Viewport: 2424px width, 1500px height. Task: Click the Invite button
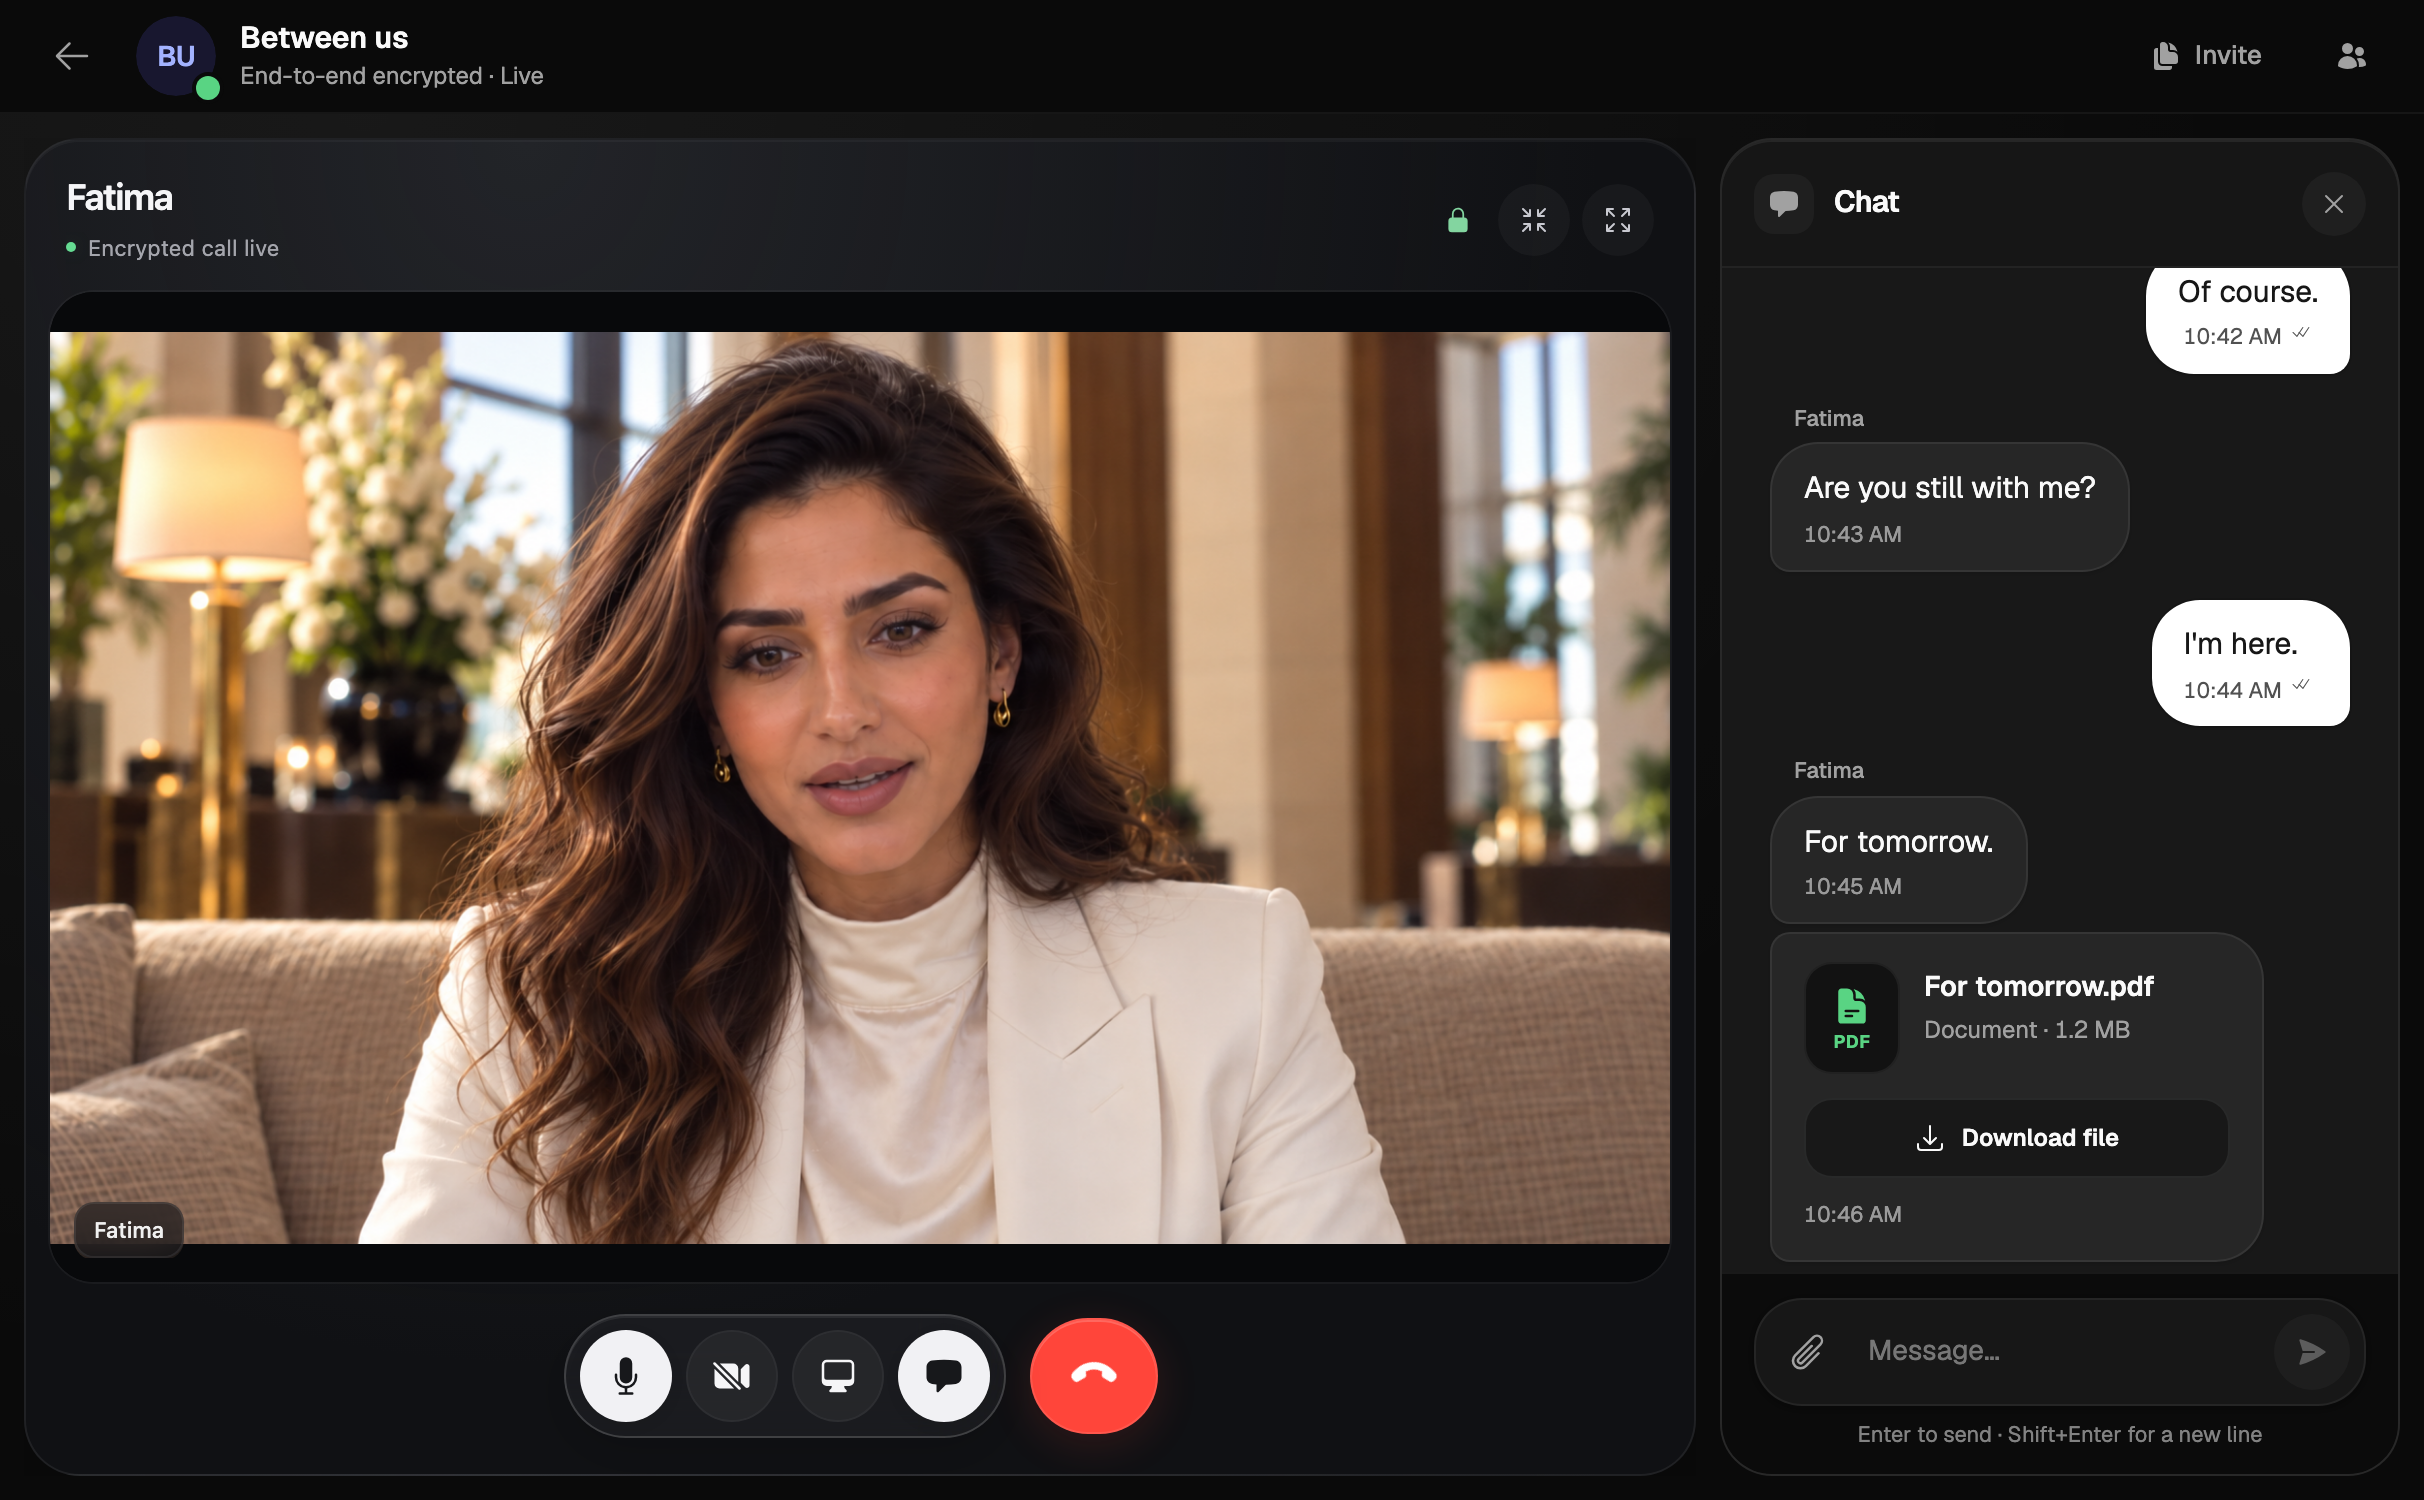pos(2207,56)
